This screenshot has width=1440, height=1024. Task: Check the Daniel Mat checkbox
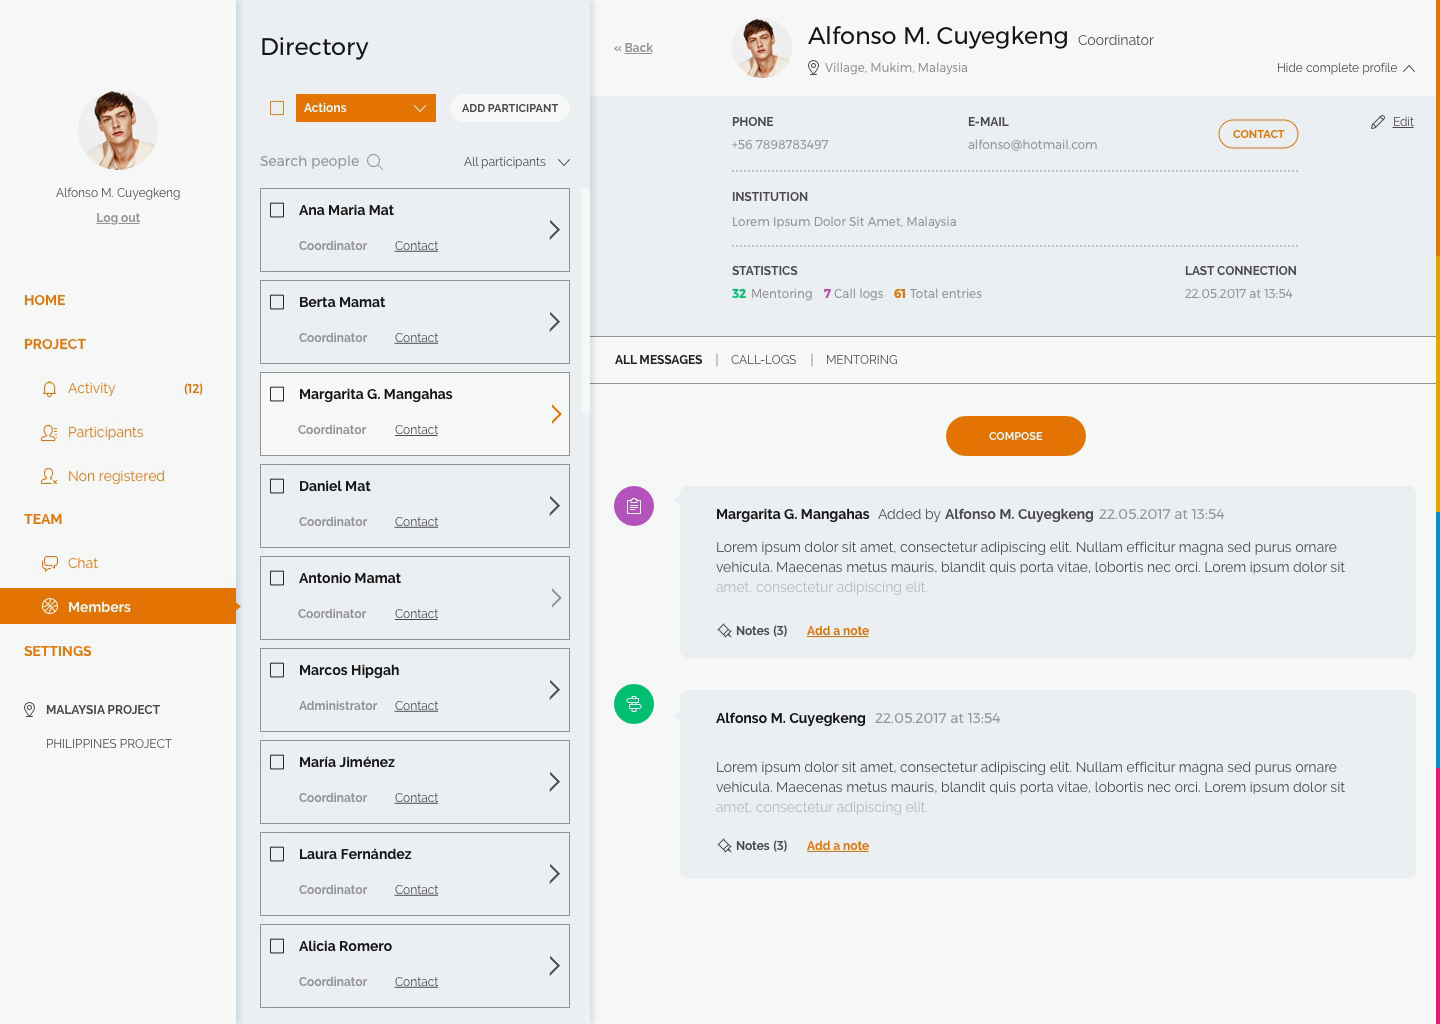277,486
